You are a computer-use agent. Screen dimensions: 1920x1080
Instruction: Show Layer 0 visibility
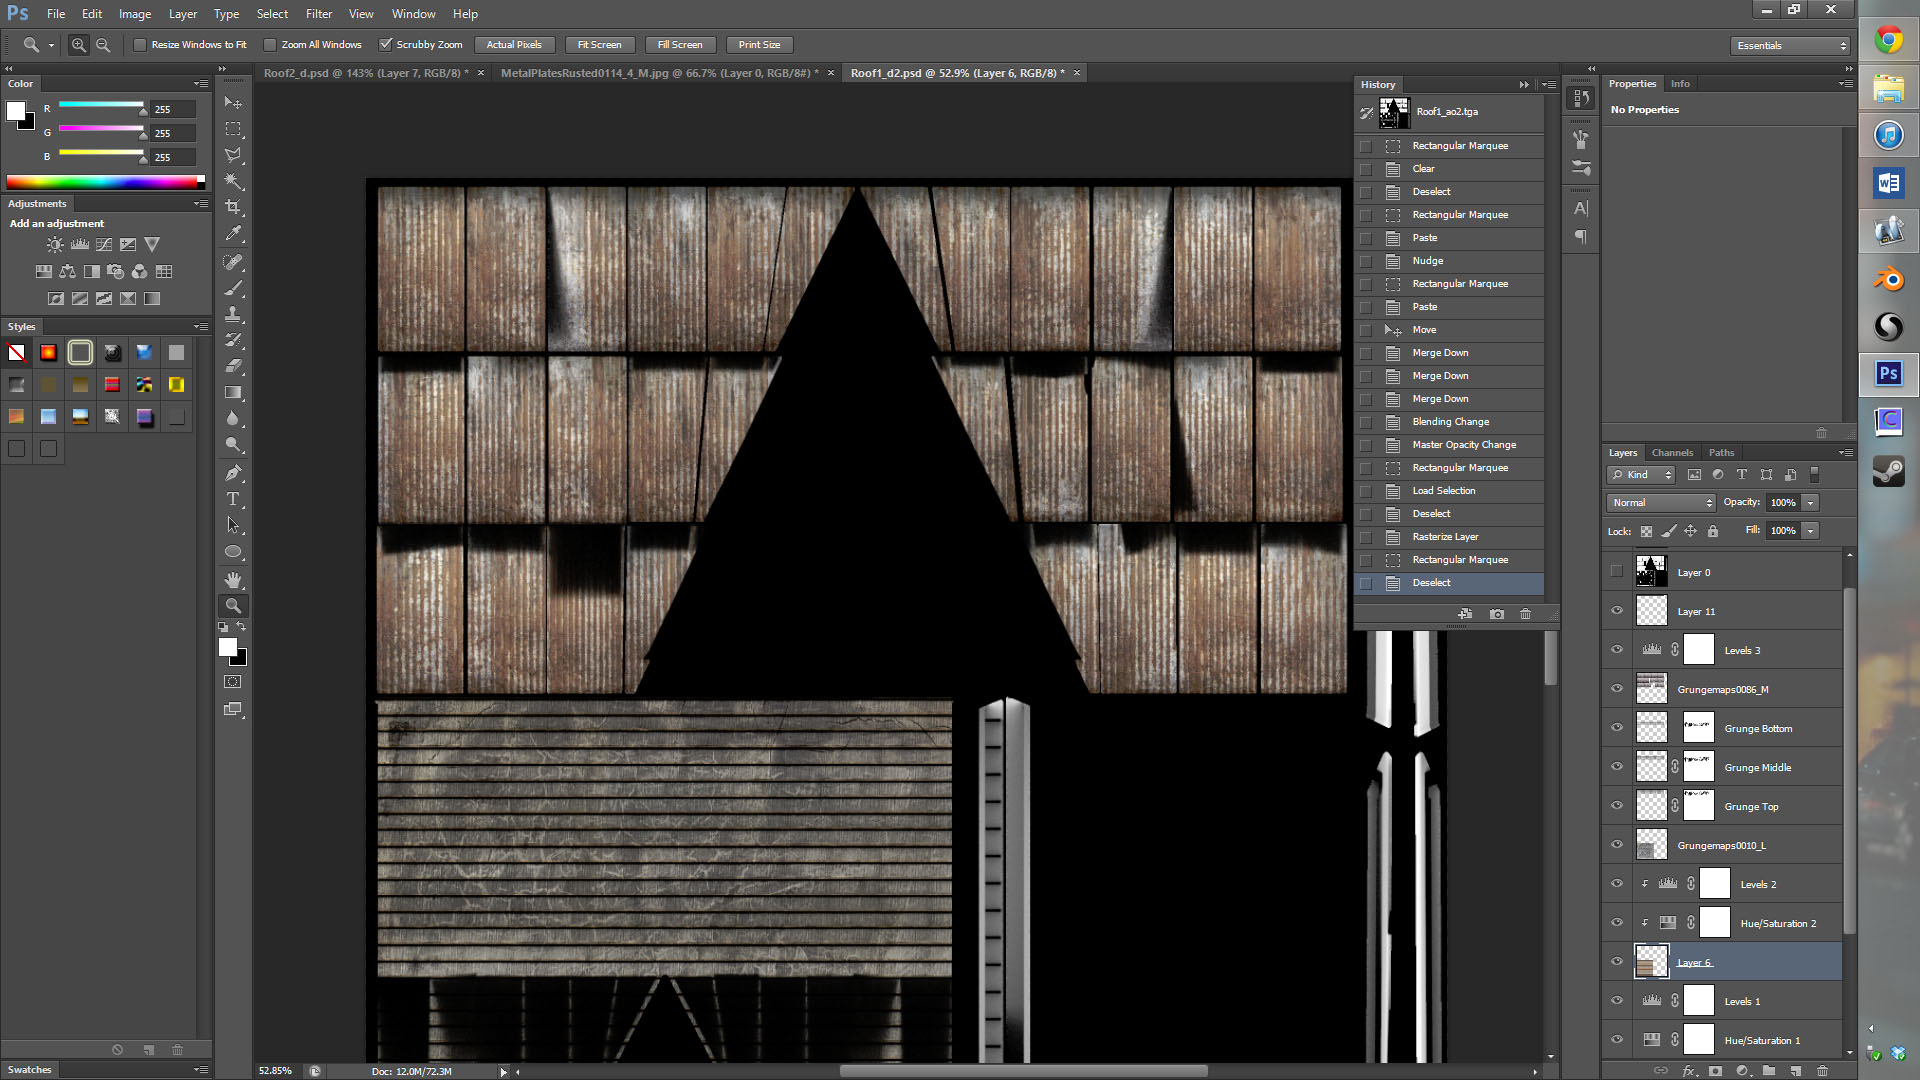click(x=1617, y=572)
